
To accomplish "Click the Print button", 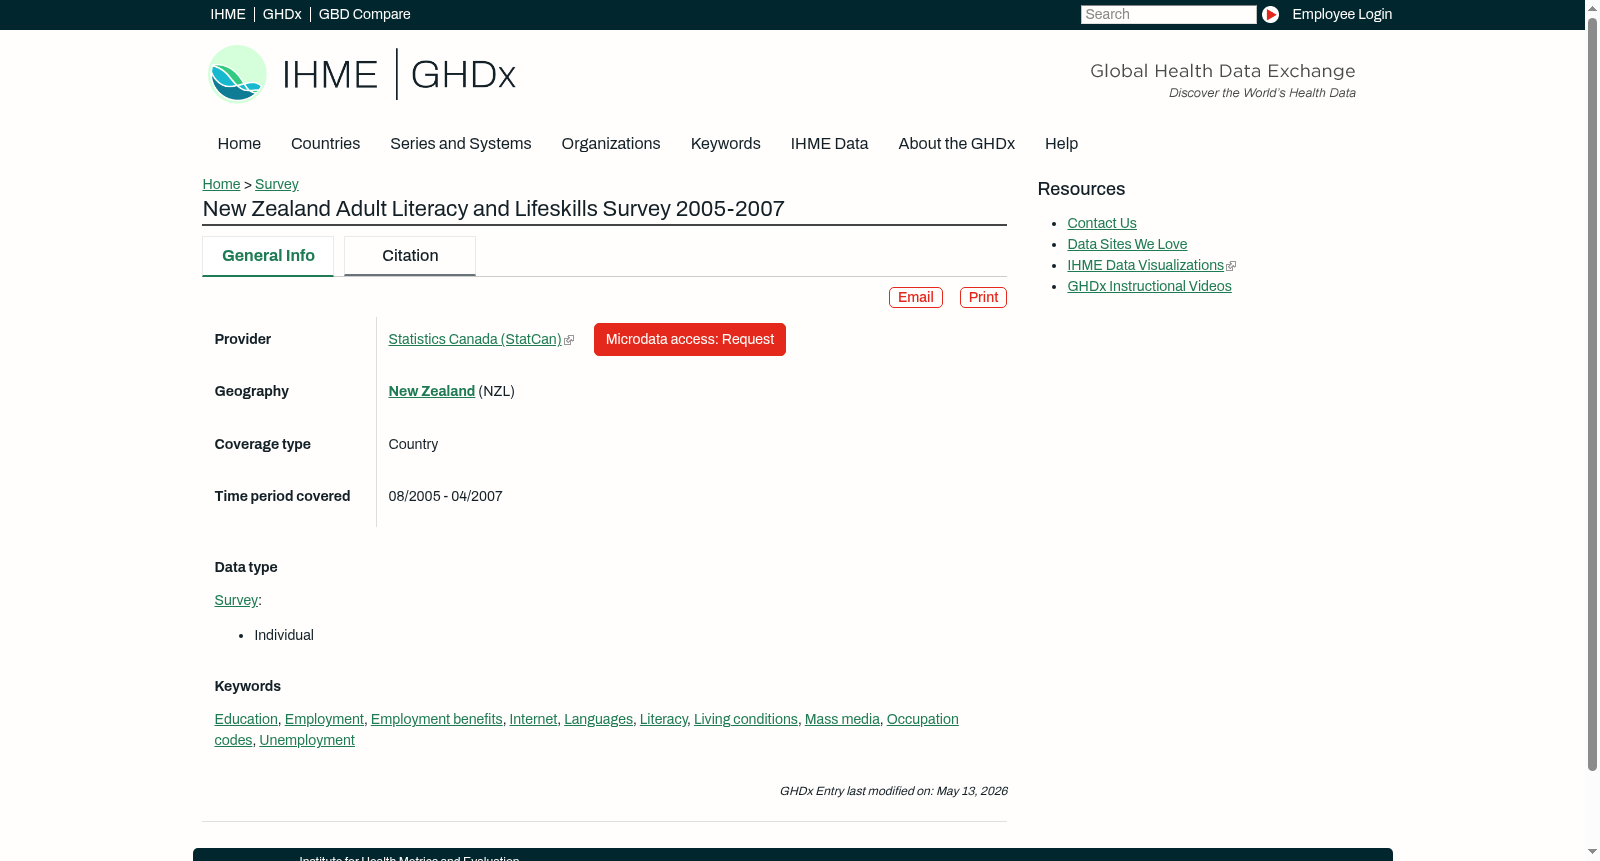I will tap(983, 297).
